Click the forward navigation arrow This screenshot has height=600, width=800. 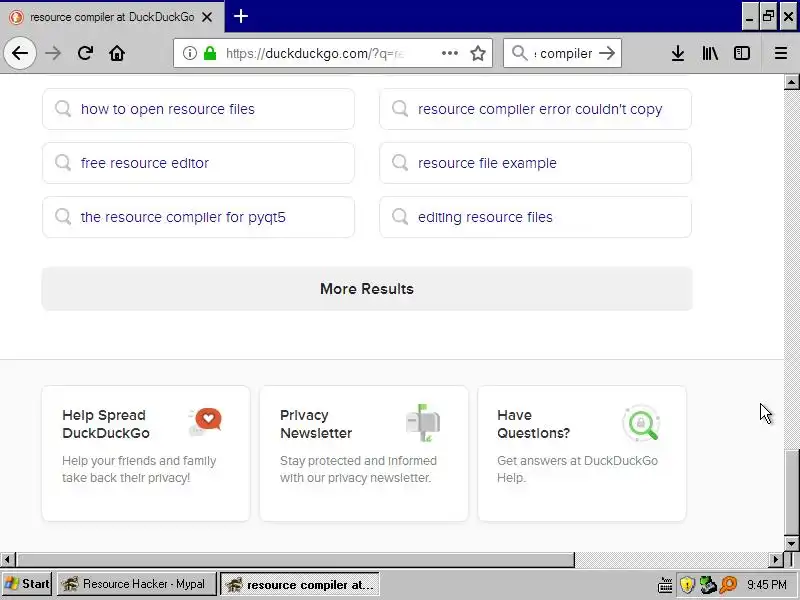[x=53, y=53]
